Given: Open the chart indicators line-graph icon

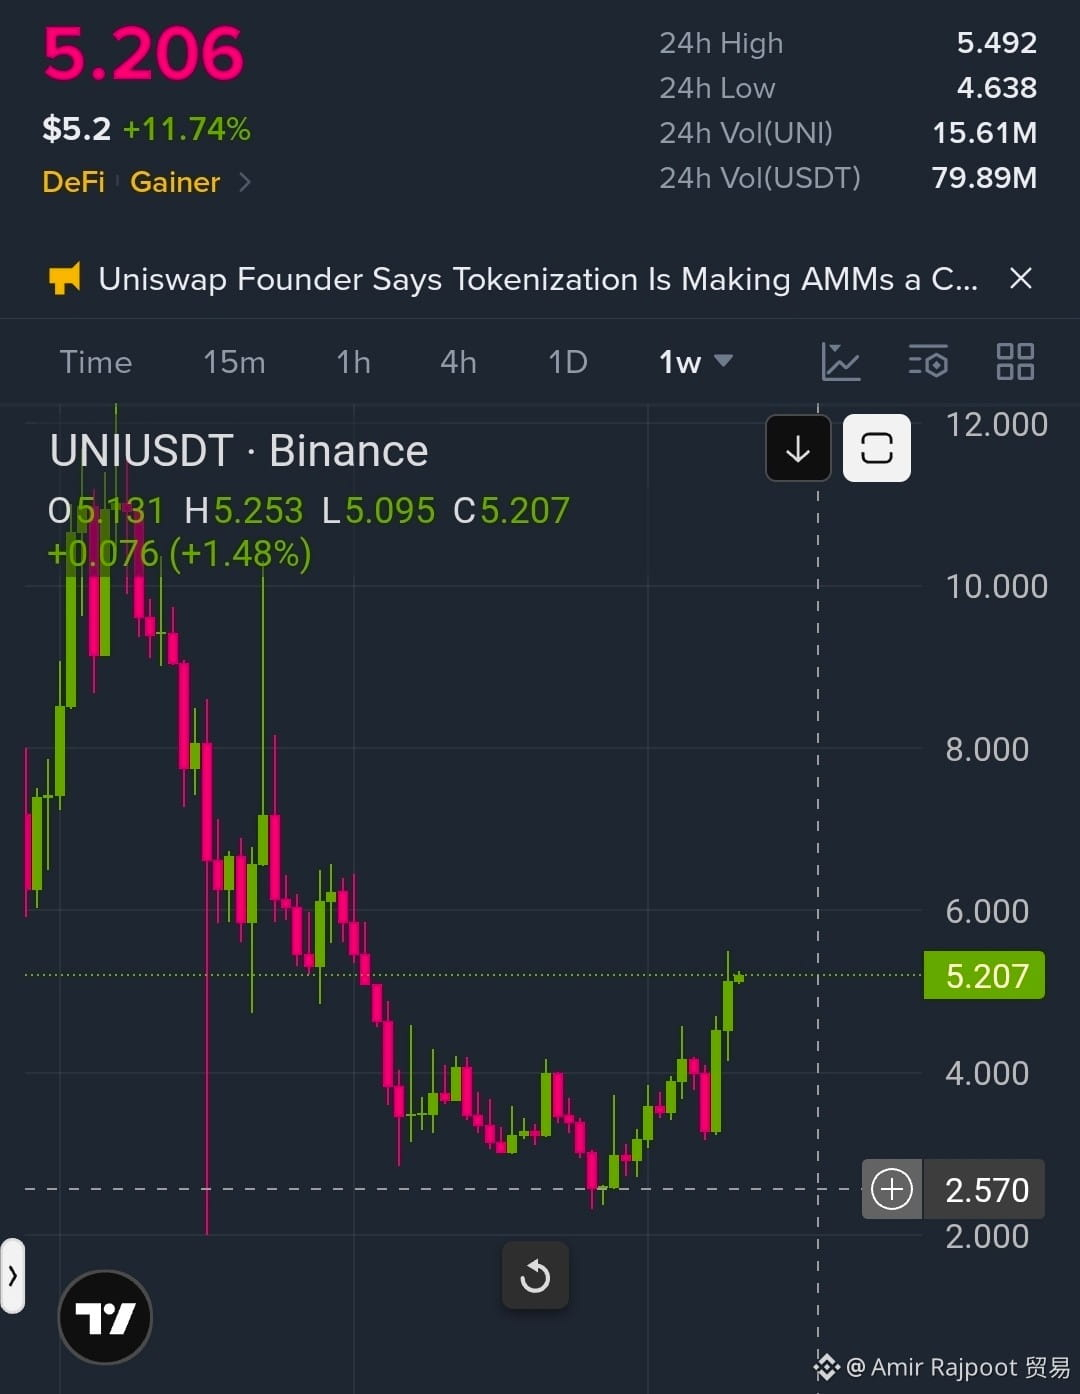Looking at the screenshot, I should (841, 361).
